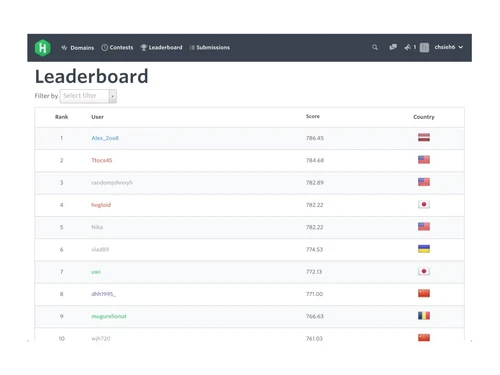Click the search magnifier icon
The image size is (500, 375).
pos(375,47)
